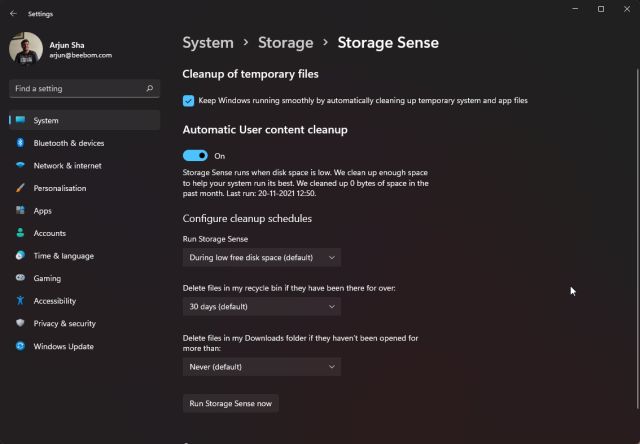Go to System in the breadcrumb
The height and width of the screenshot is (444, 640).
click(207, 43)
